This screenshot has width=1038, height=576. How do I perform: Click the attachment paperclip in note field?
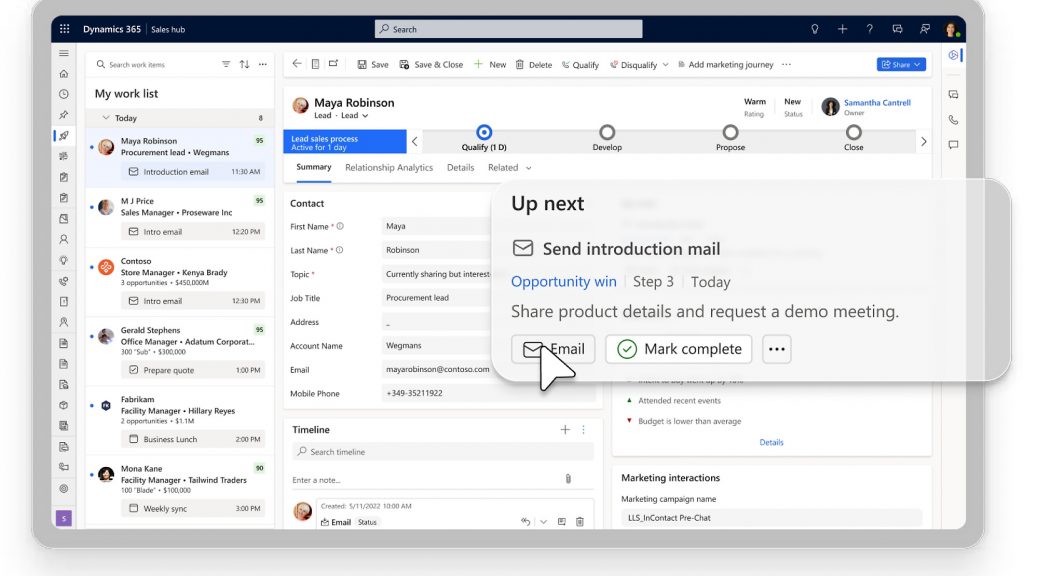coord(568,479)
